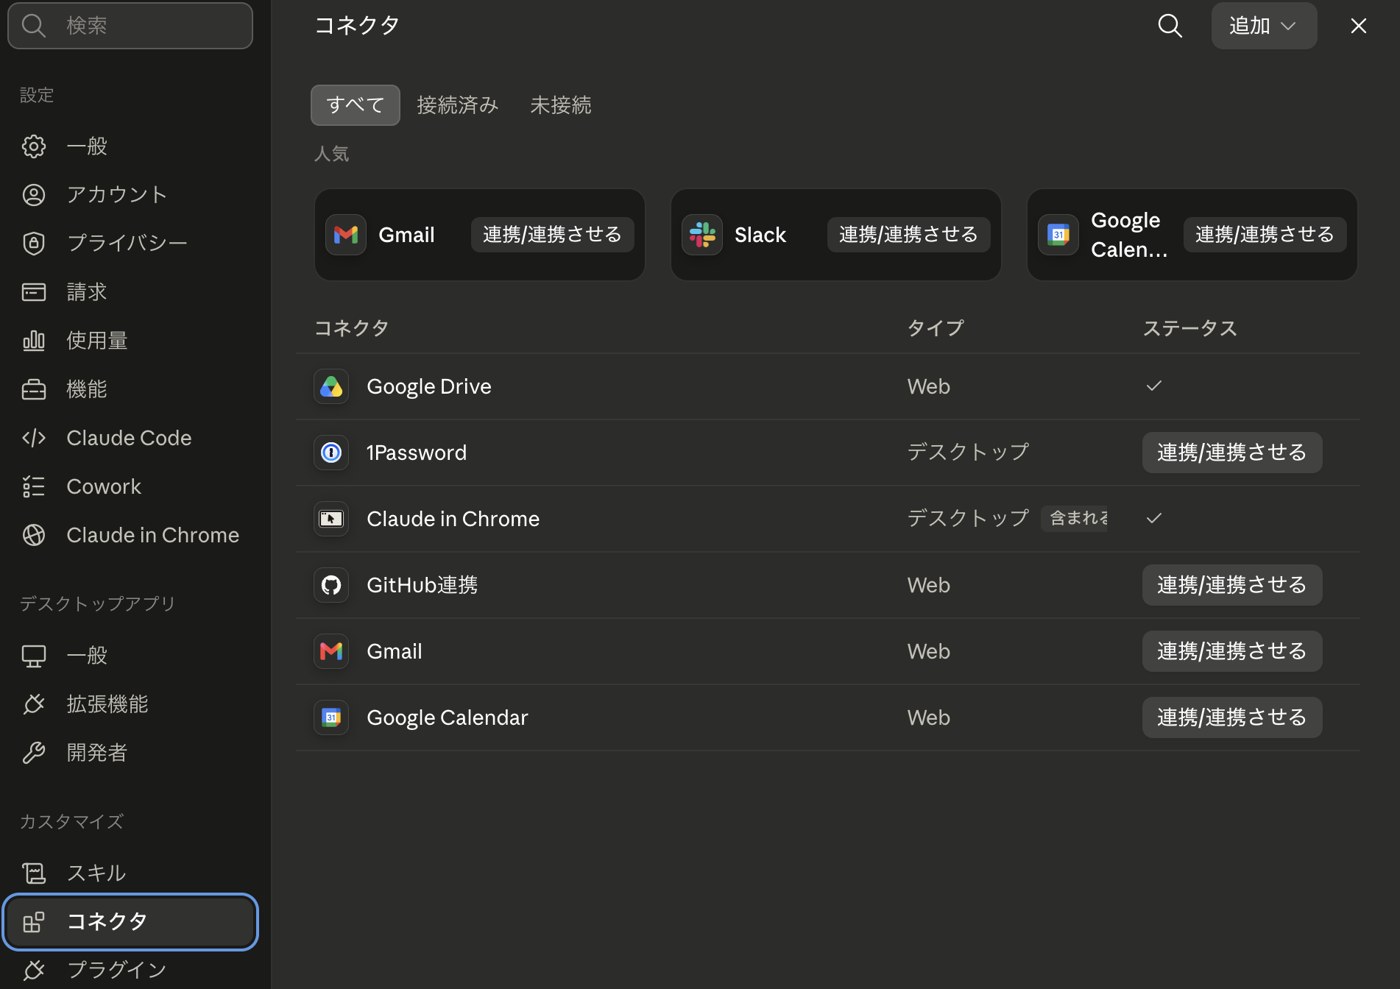1400x989 pixels.
Task: Open the Google Drive connector row
Action: pos(828,386)
